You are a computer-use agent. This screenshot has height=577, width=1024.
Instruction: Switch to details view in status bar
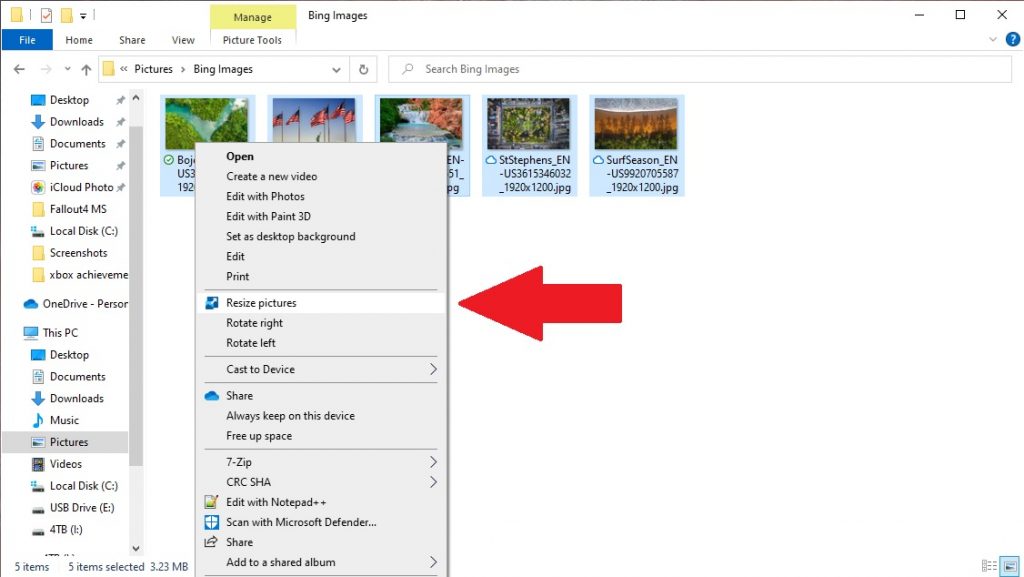click(989, 565)
